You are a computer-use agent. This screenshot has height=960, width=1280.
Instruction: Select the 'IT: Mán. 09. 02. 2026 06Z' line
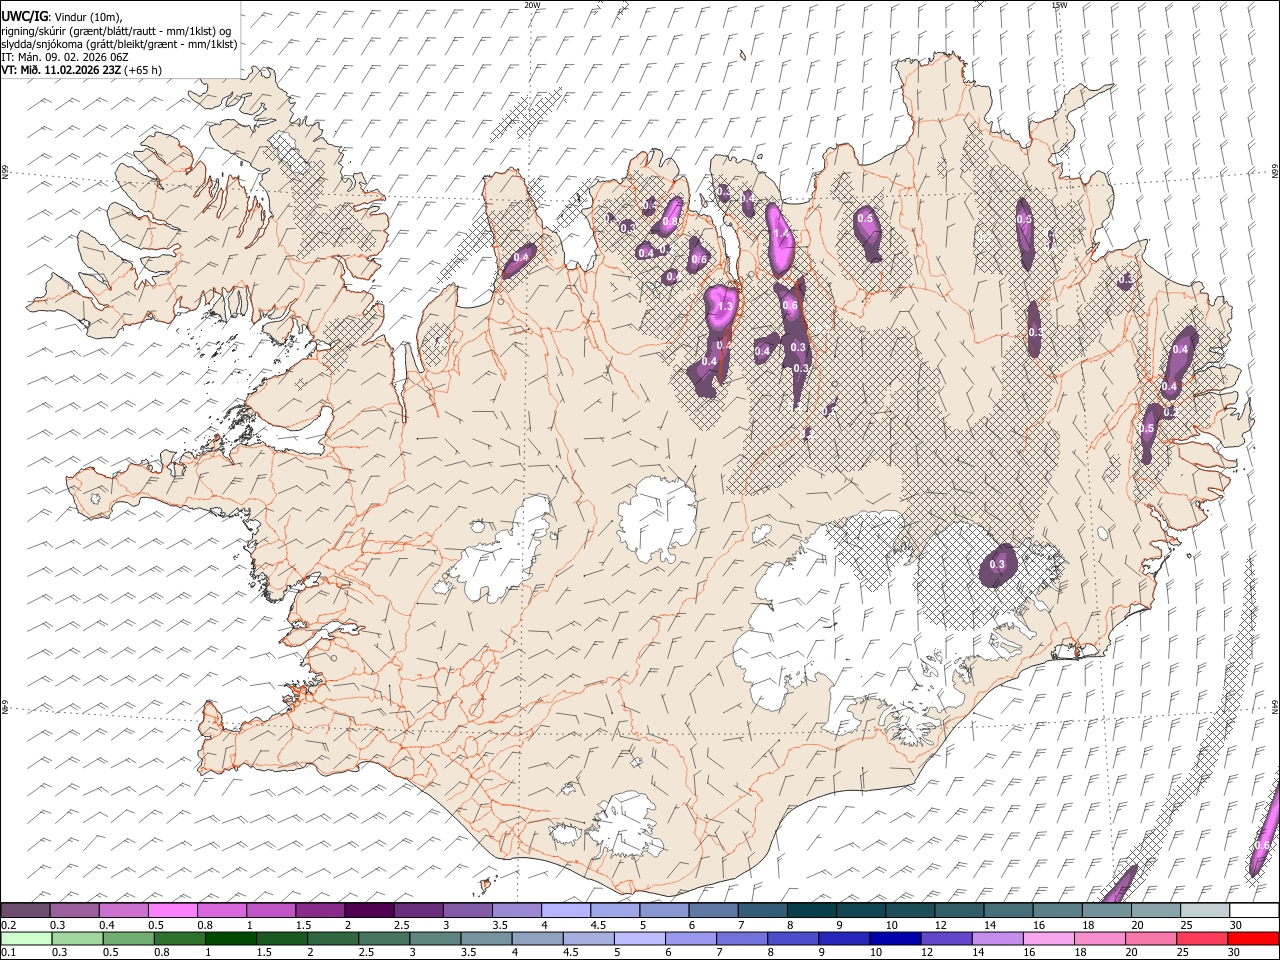click(x=64, y=57)
